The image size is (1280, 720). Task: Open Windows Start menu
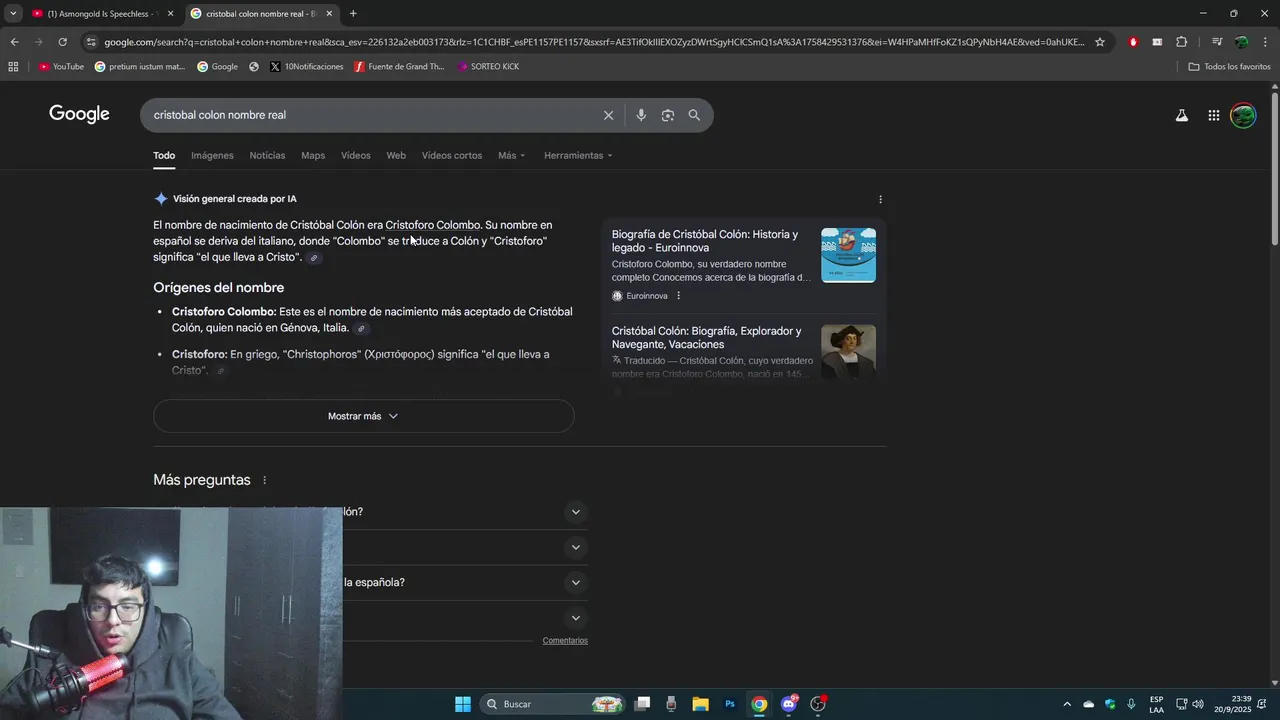point(463,704)
